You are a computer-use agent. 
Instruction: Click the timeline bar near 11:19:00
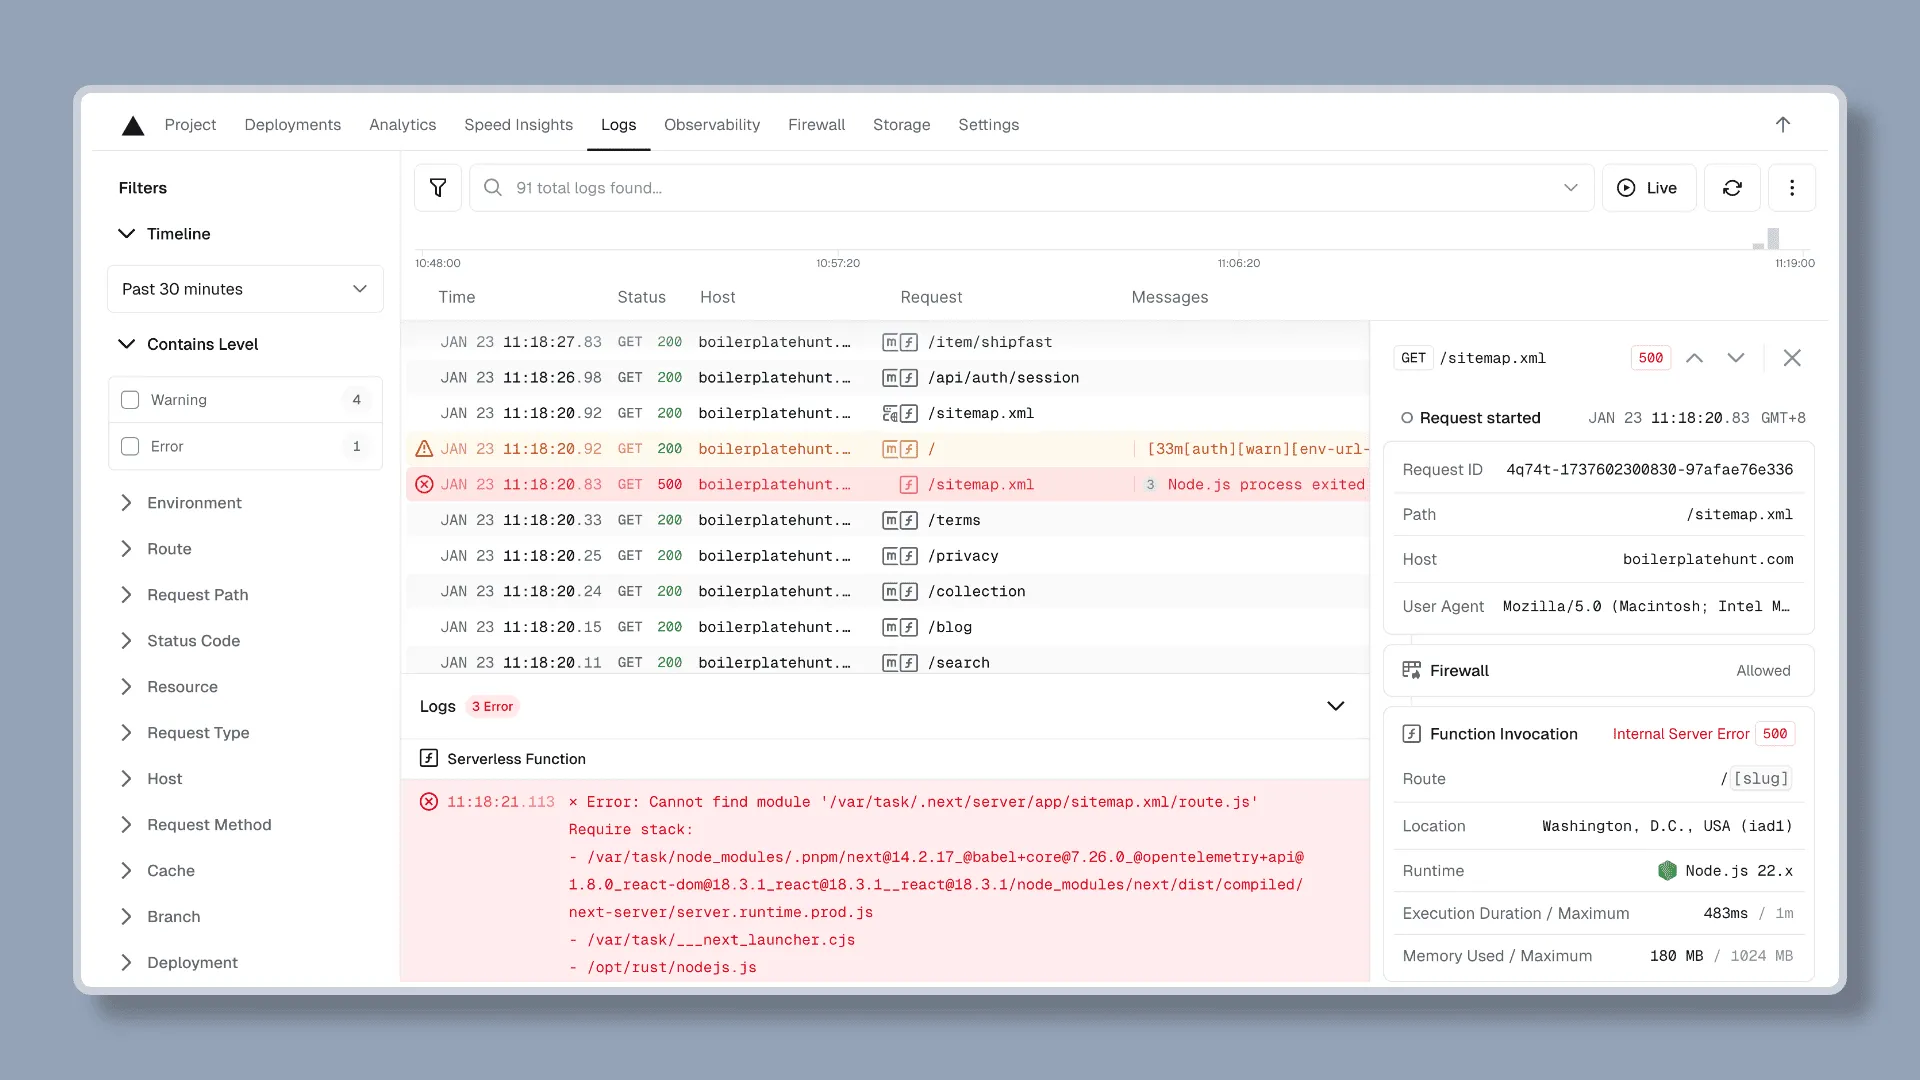(x=1773, y=239)
